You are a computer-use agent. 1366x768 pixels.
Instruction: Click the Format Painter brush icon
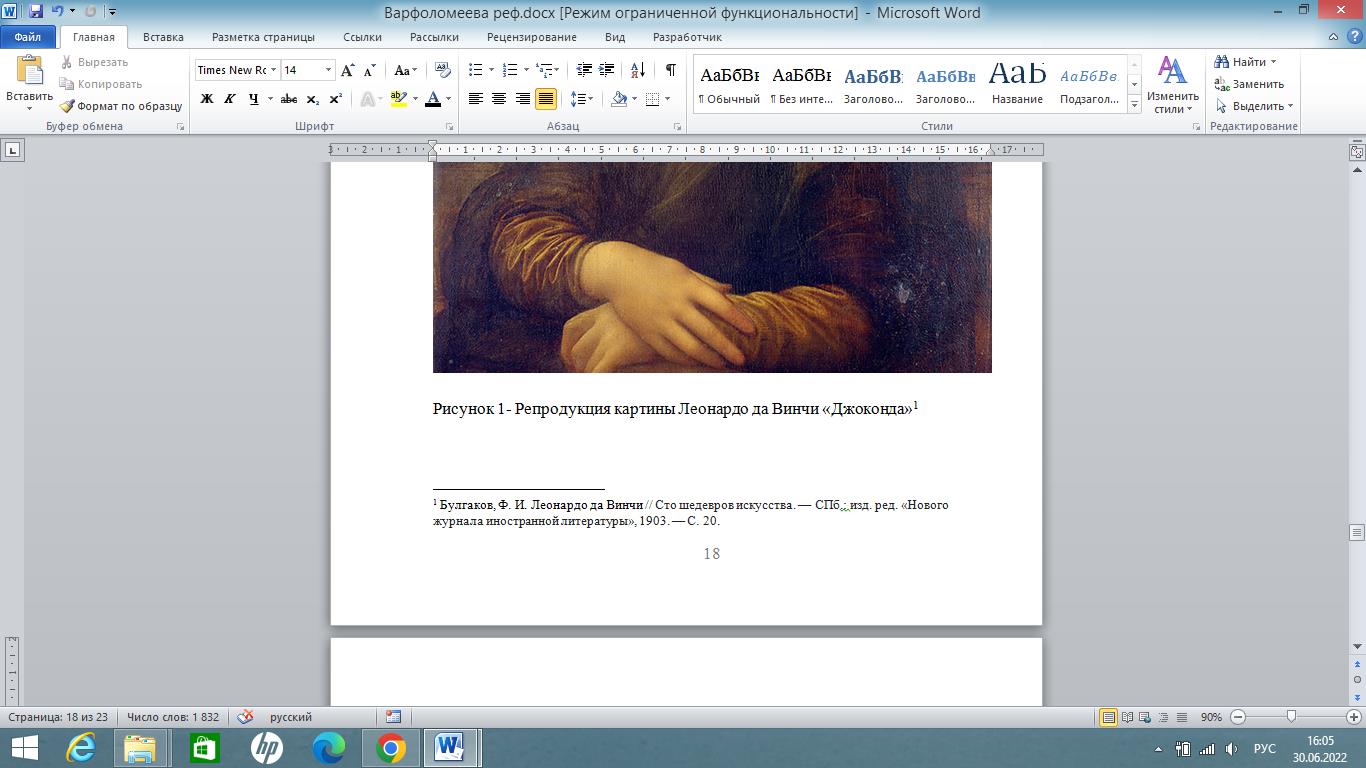pos(67,106)
